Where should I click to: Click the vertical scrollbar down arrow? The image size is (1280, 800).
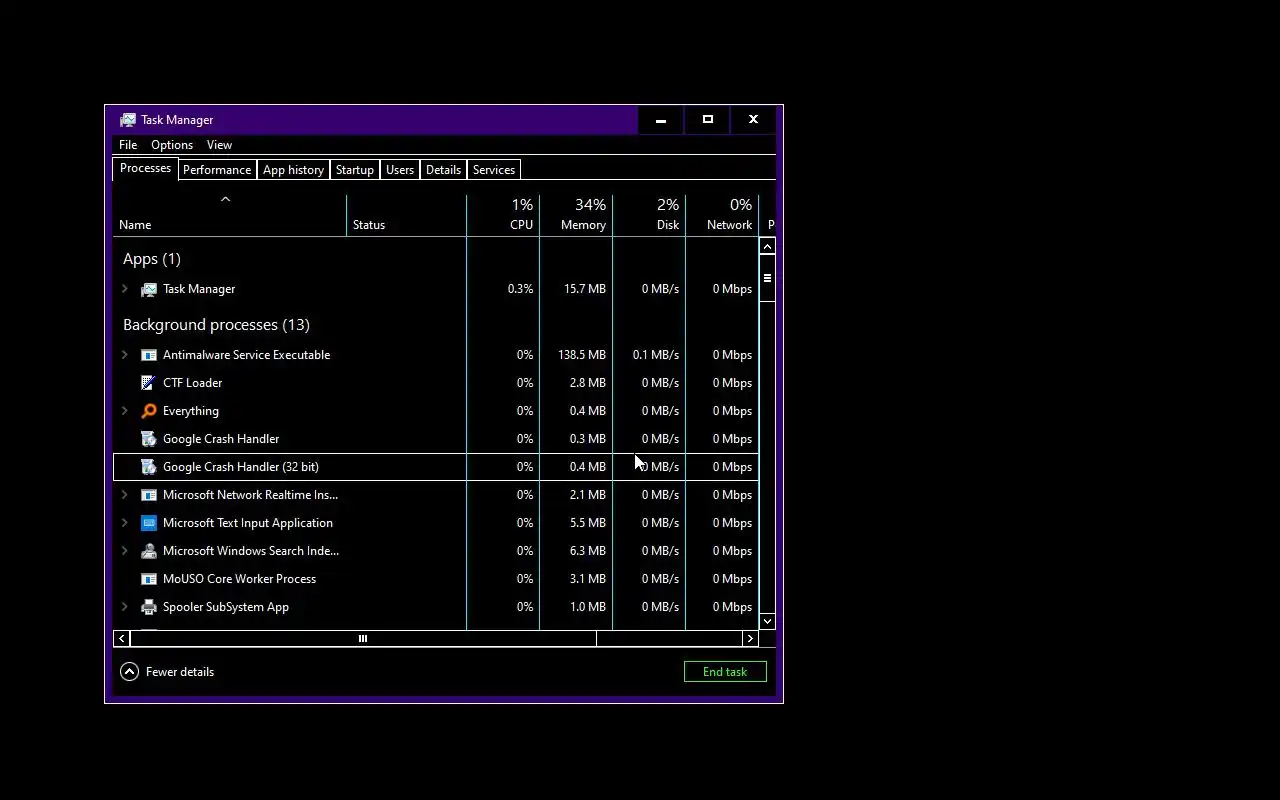tap(767, 621)
